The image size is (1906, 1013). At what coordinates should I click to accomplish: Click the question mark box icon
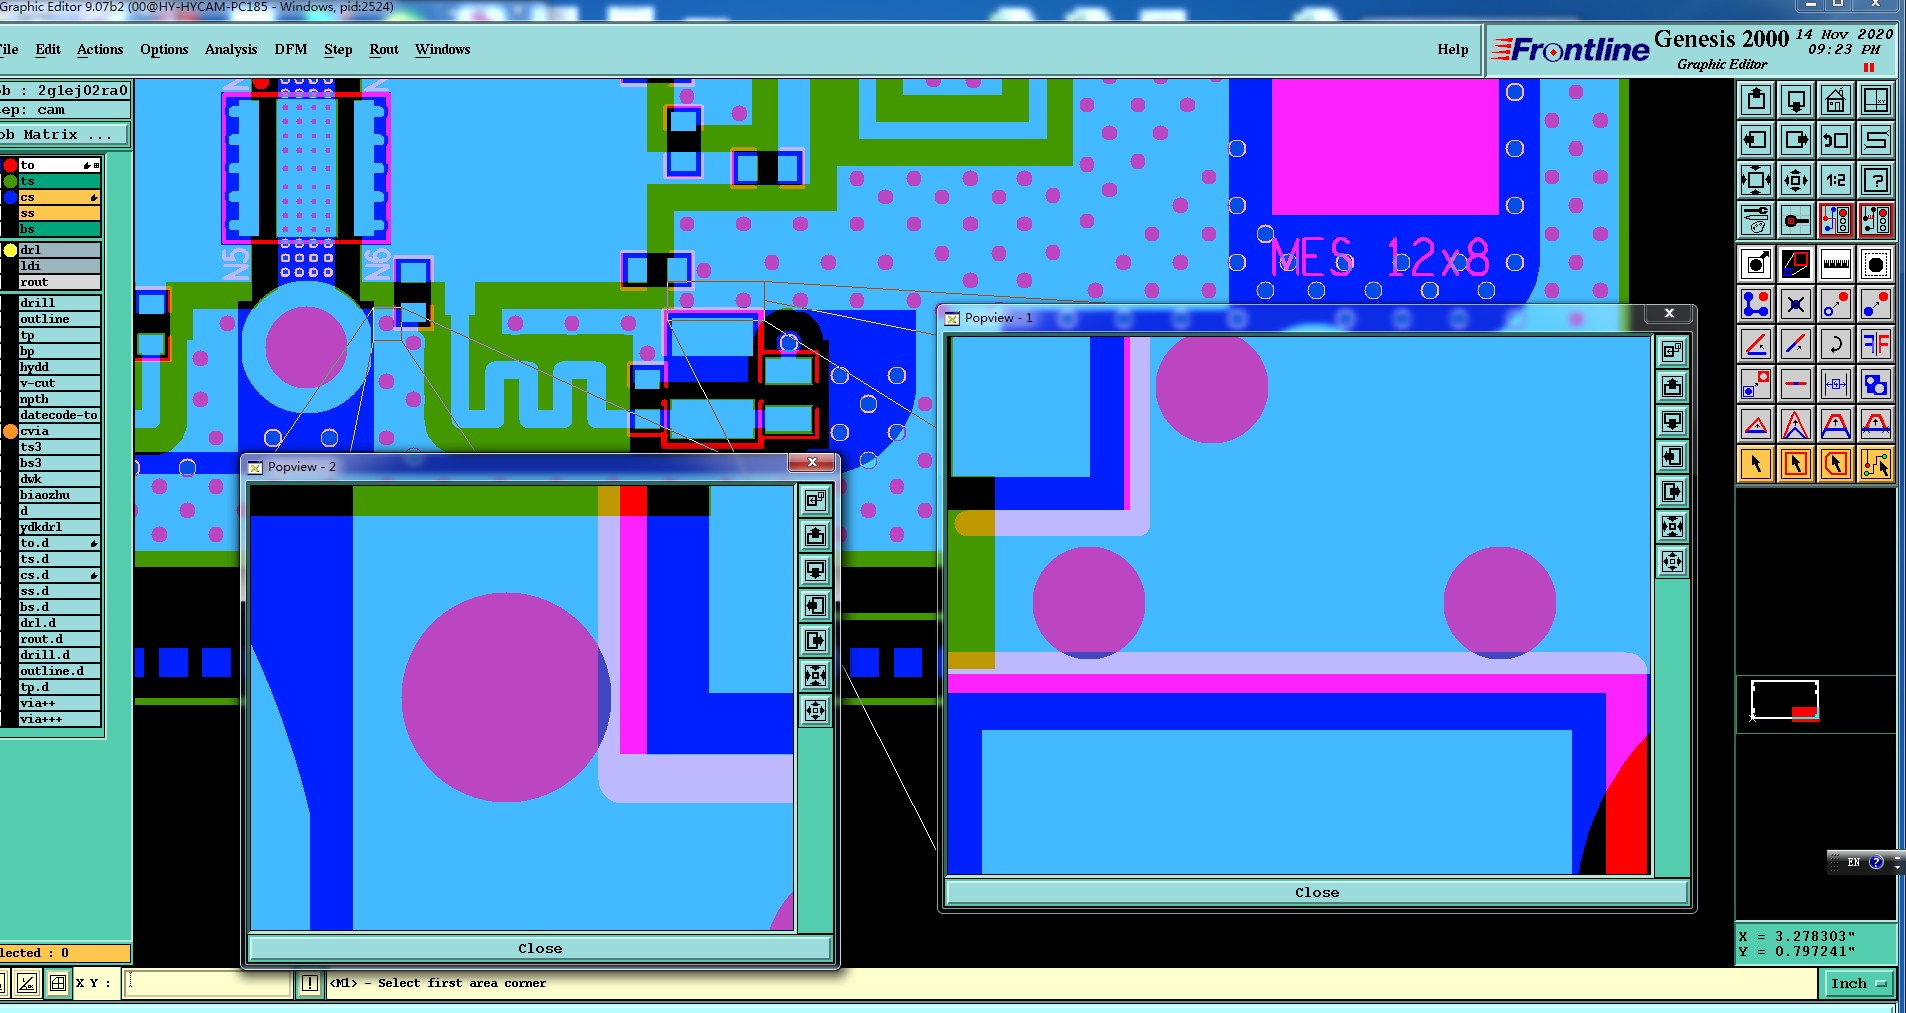coord(1876,180)
